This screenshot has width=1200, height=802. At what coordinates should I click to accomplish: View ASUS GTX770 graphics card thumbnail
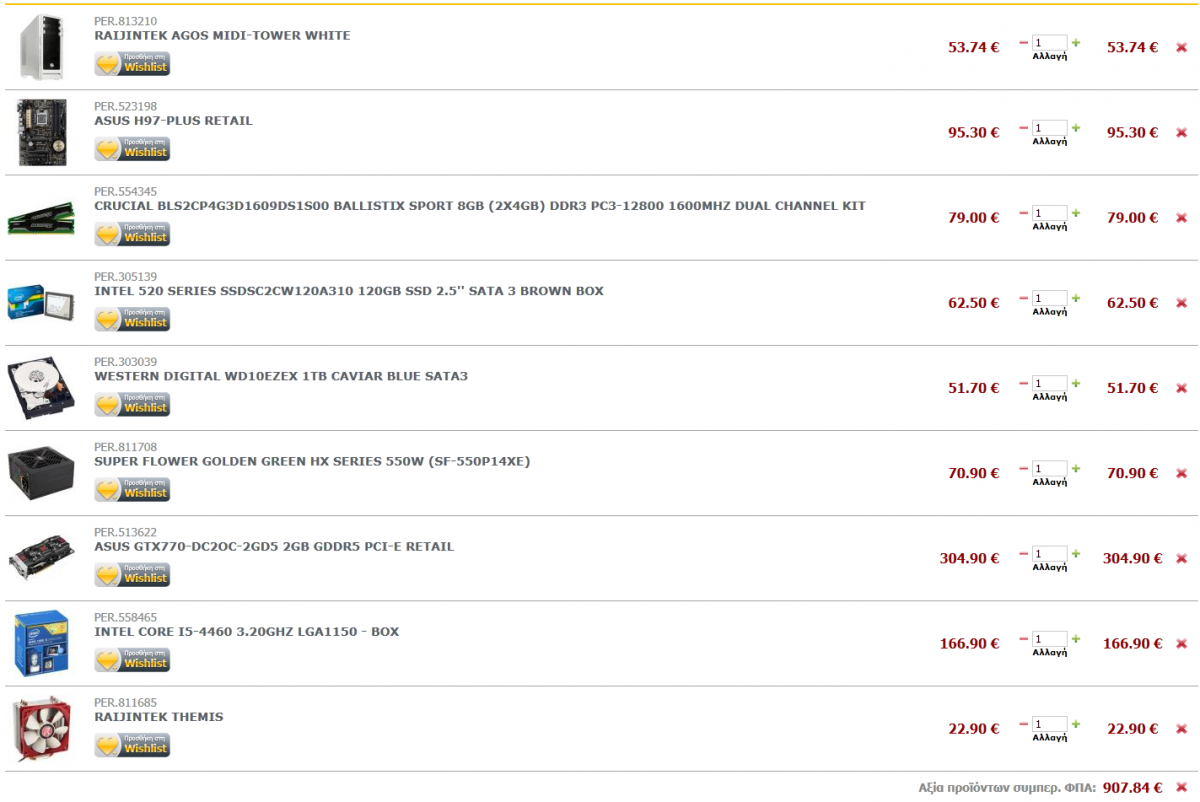41,558
